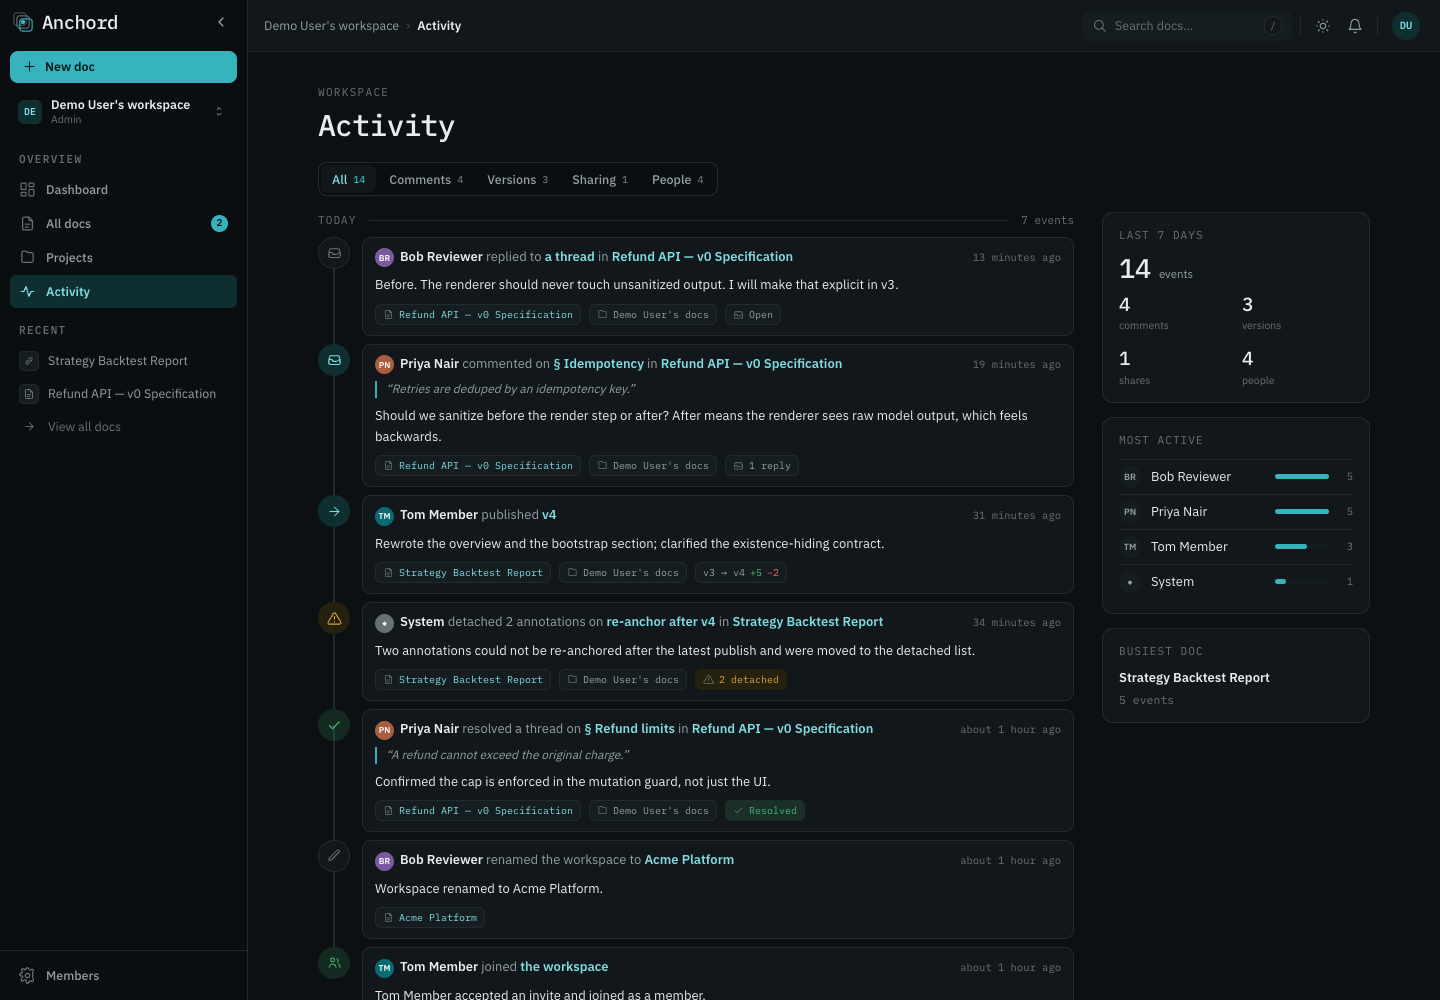Click the Demo User's docs tag under Priya's comment

(653, 466)
